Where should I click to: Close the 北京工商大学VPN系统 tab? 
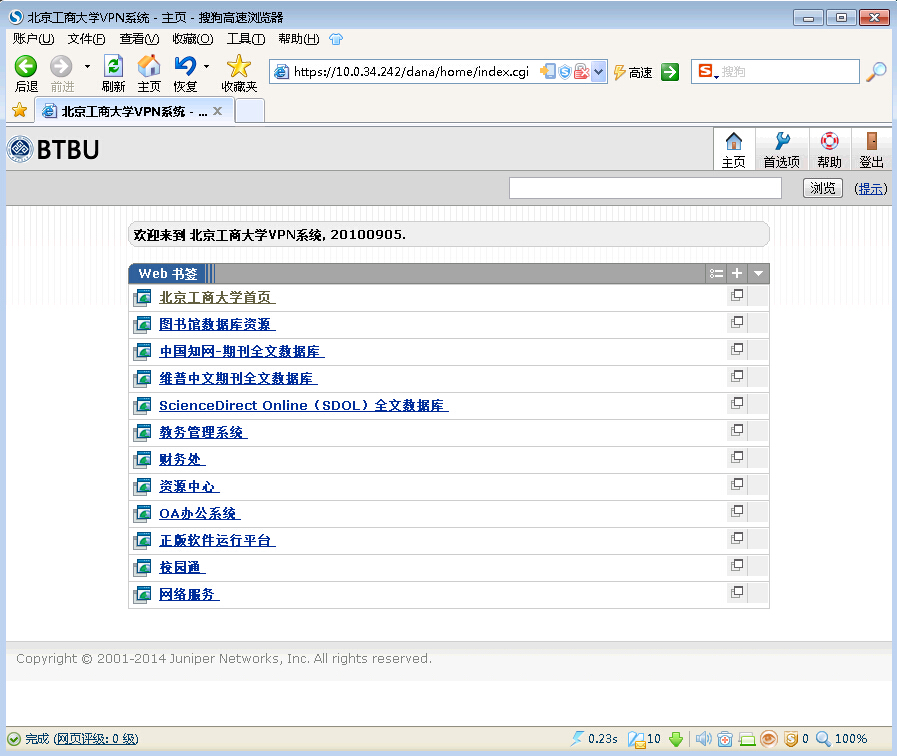click(x=217, y=111)
